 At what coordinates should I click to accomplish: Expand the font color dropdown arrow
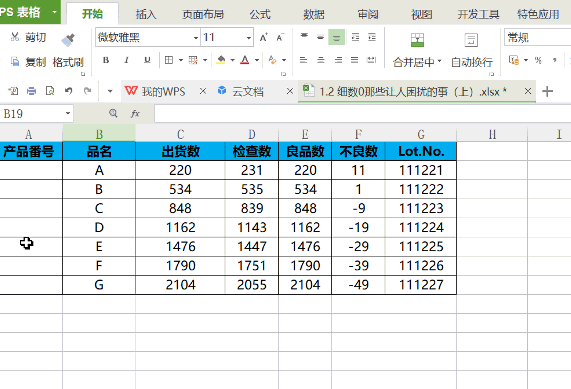coord(257,60)
